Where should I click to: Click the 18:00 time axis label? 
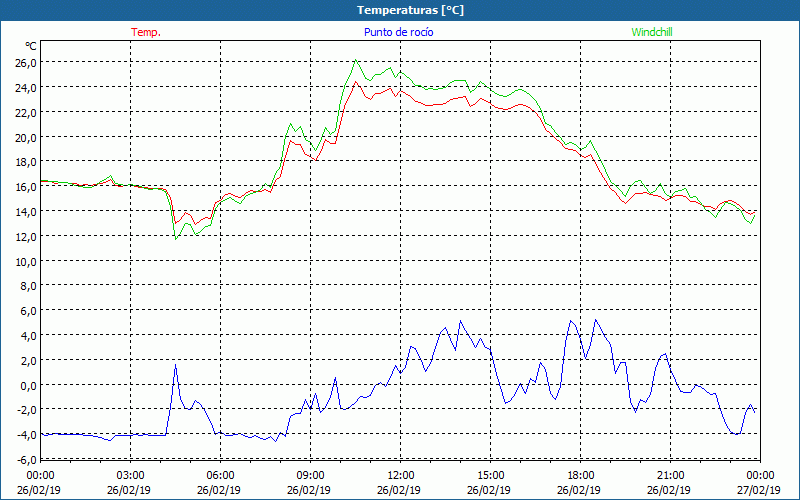click(x=581, y=476)
